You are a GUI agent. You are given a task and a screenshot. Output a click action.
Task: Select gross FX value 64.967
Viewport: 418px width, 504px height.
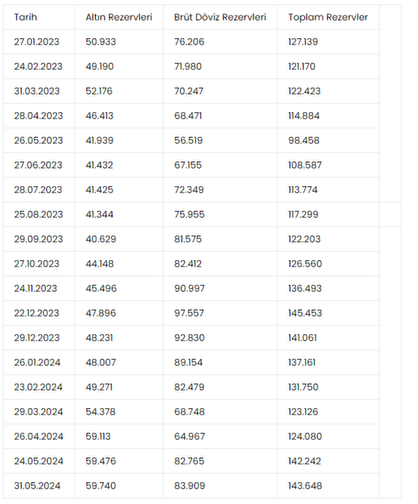(189, 436)
